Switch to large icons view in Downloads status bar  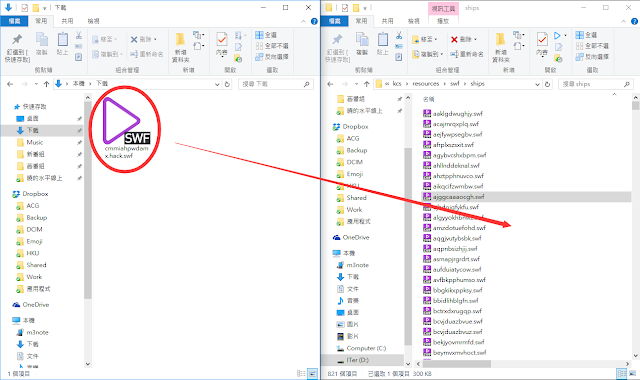[x=312, y=373]
